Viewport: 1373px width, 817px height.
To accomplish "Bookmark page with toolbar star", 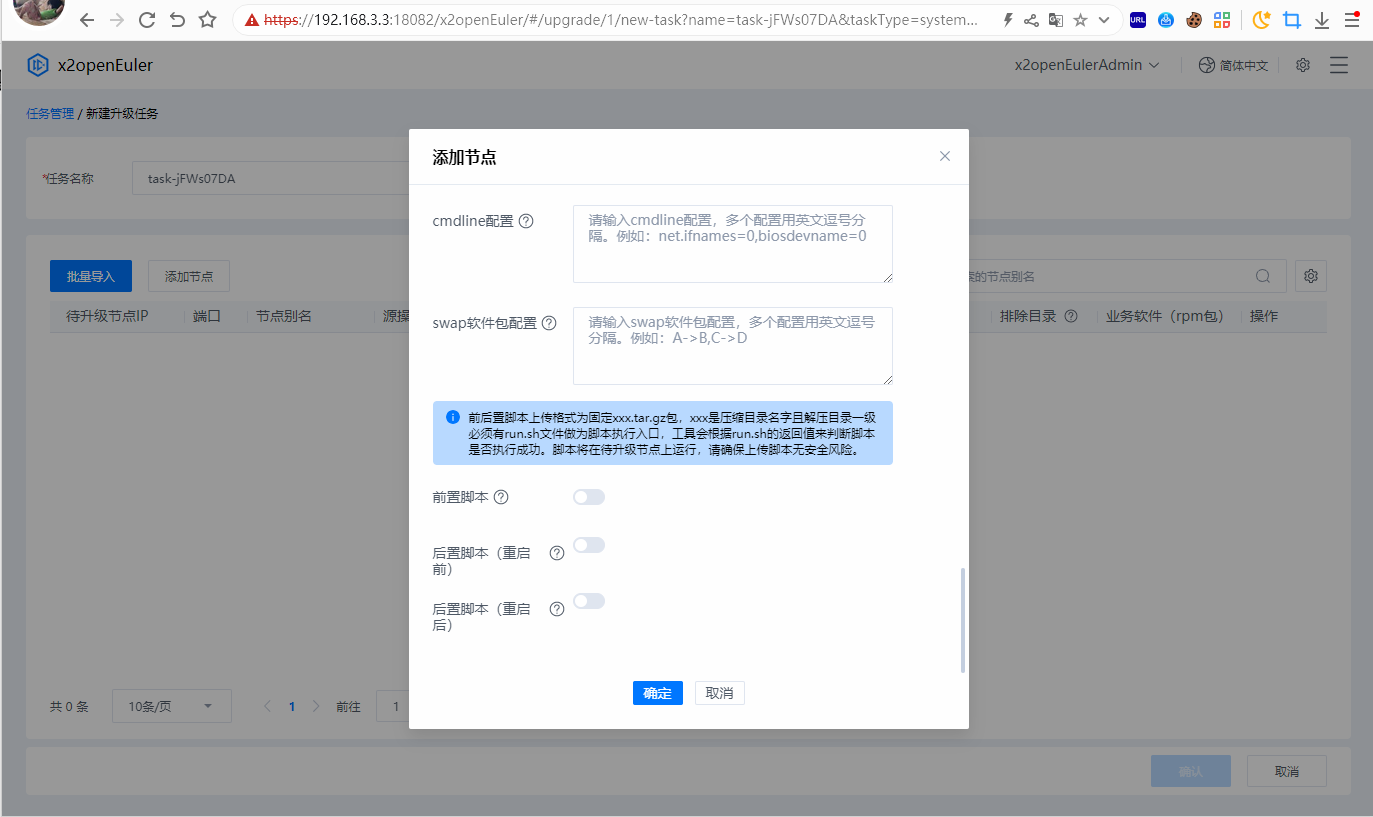I will click(x=207, y=20).
